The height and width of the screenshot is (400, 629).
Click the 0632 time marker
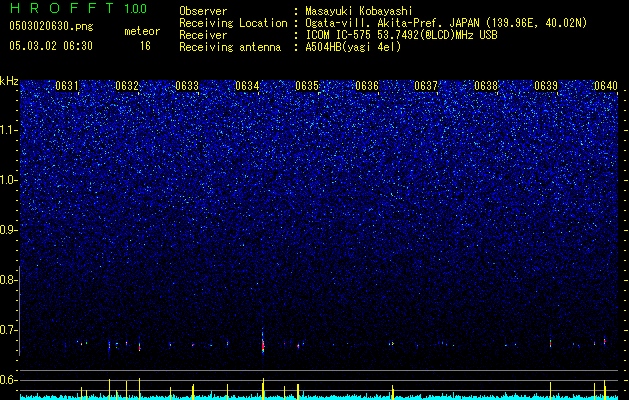(x=127, y=86)
